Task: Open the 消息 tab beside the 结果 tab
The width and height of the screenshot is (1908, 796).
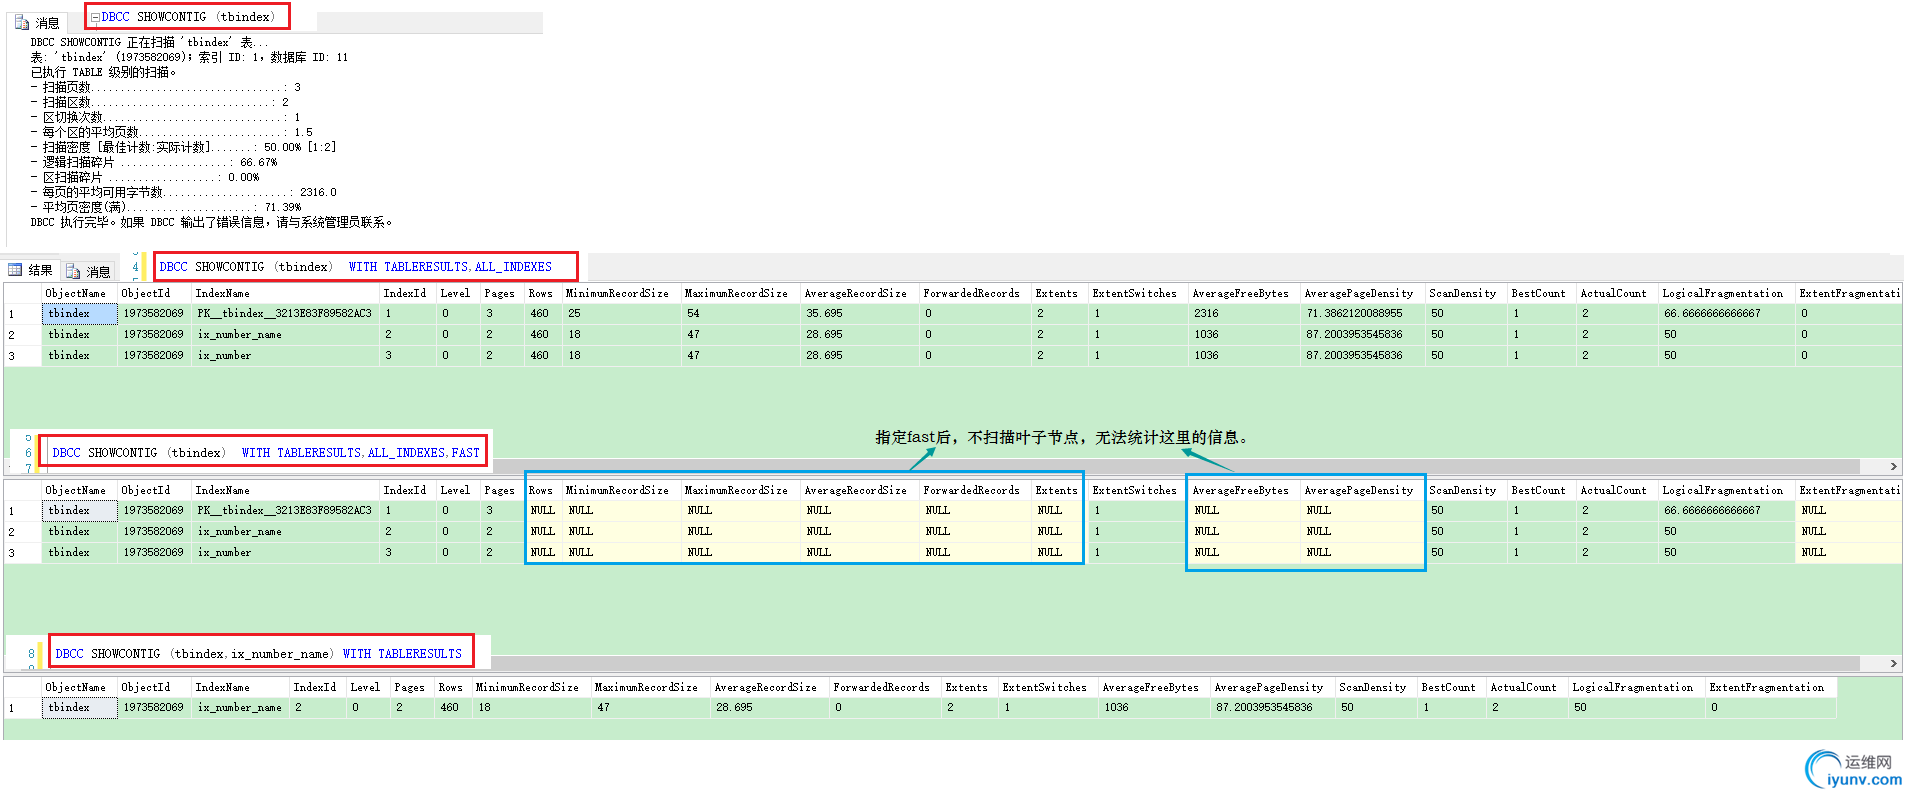Action: coord(88,271)
